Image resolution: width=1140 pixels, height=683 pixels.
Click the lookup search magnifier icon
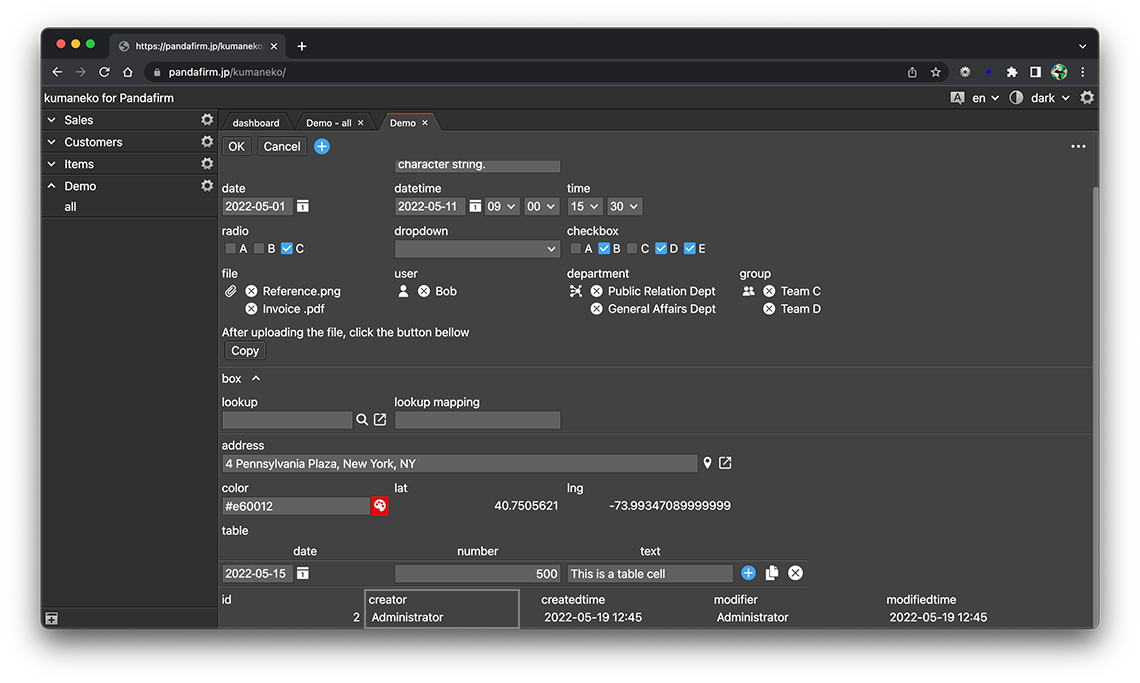click(362, 420)
